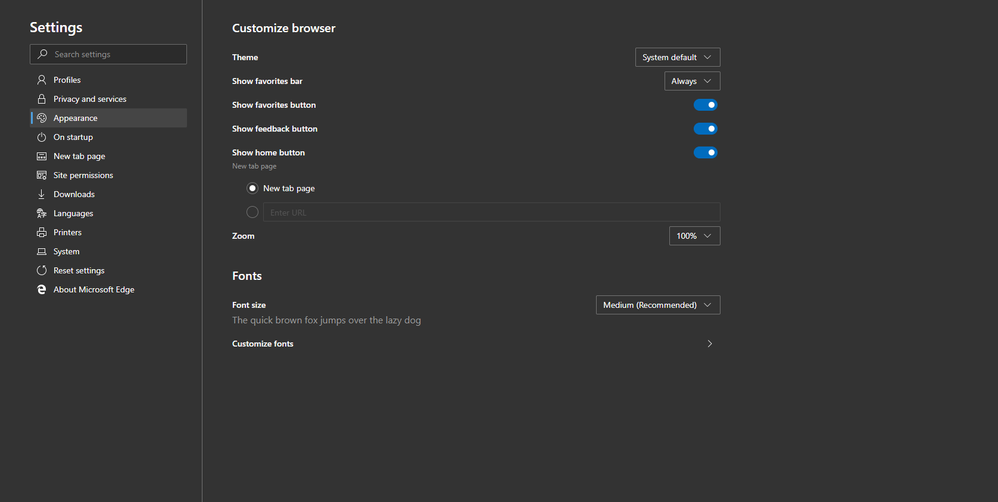Click the Privacy and services lock icon

coord(41,99)
